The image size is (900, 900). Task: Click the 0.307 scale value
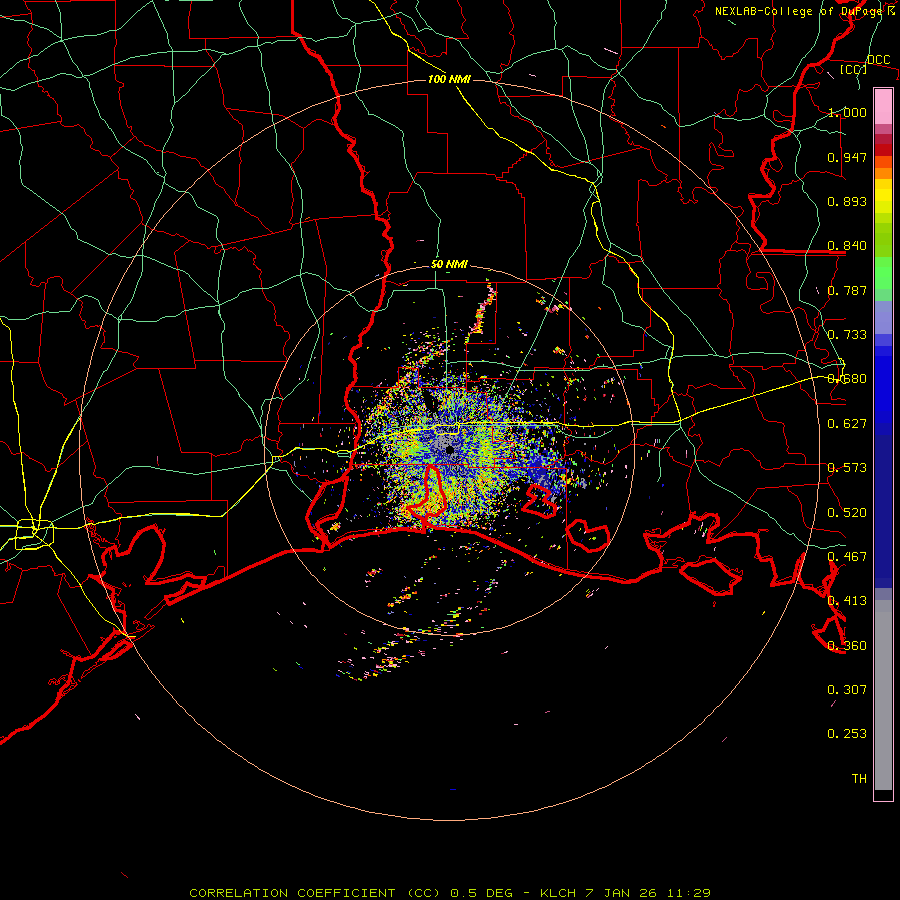847,690
